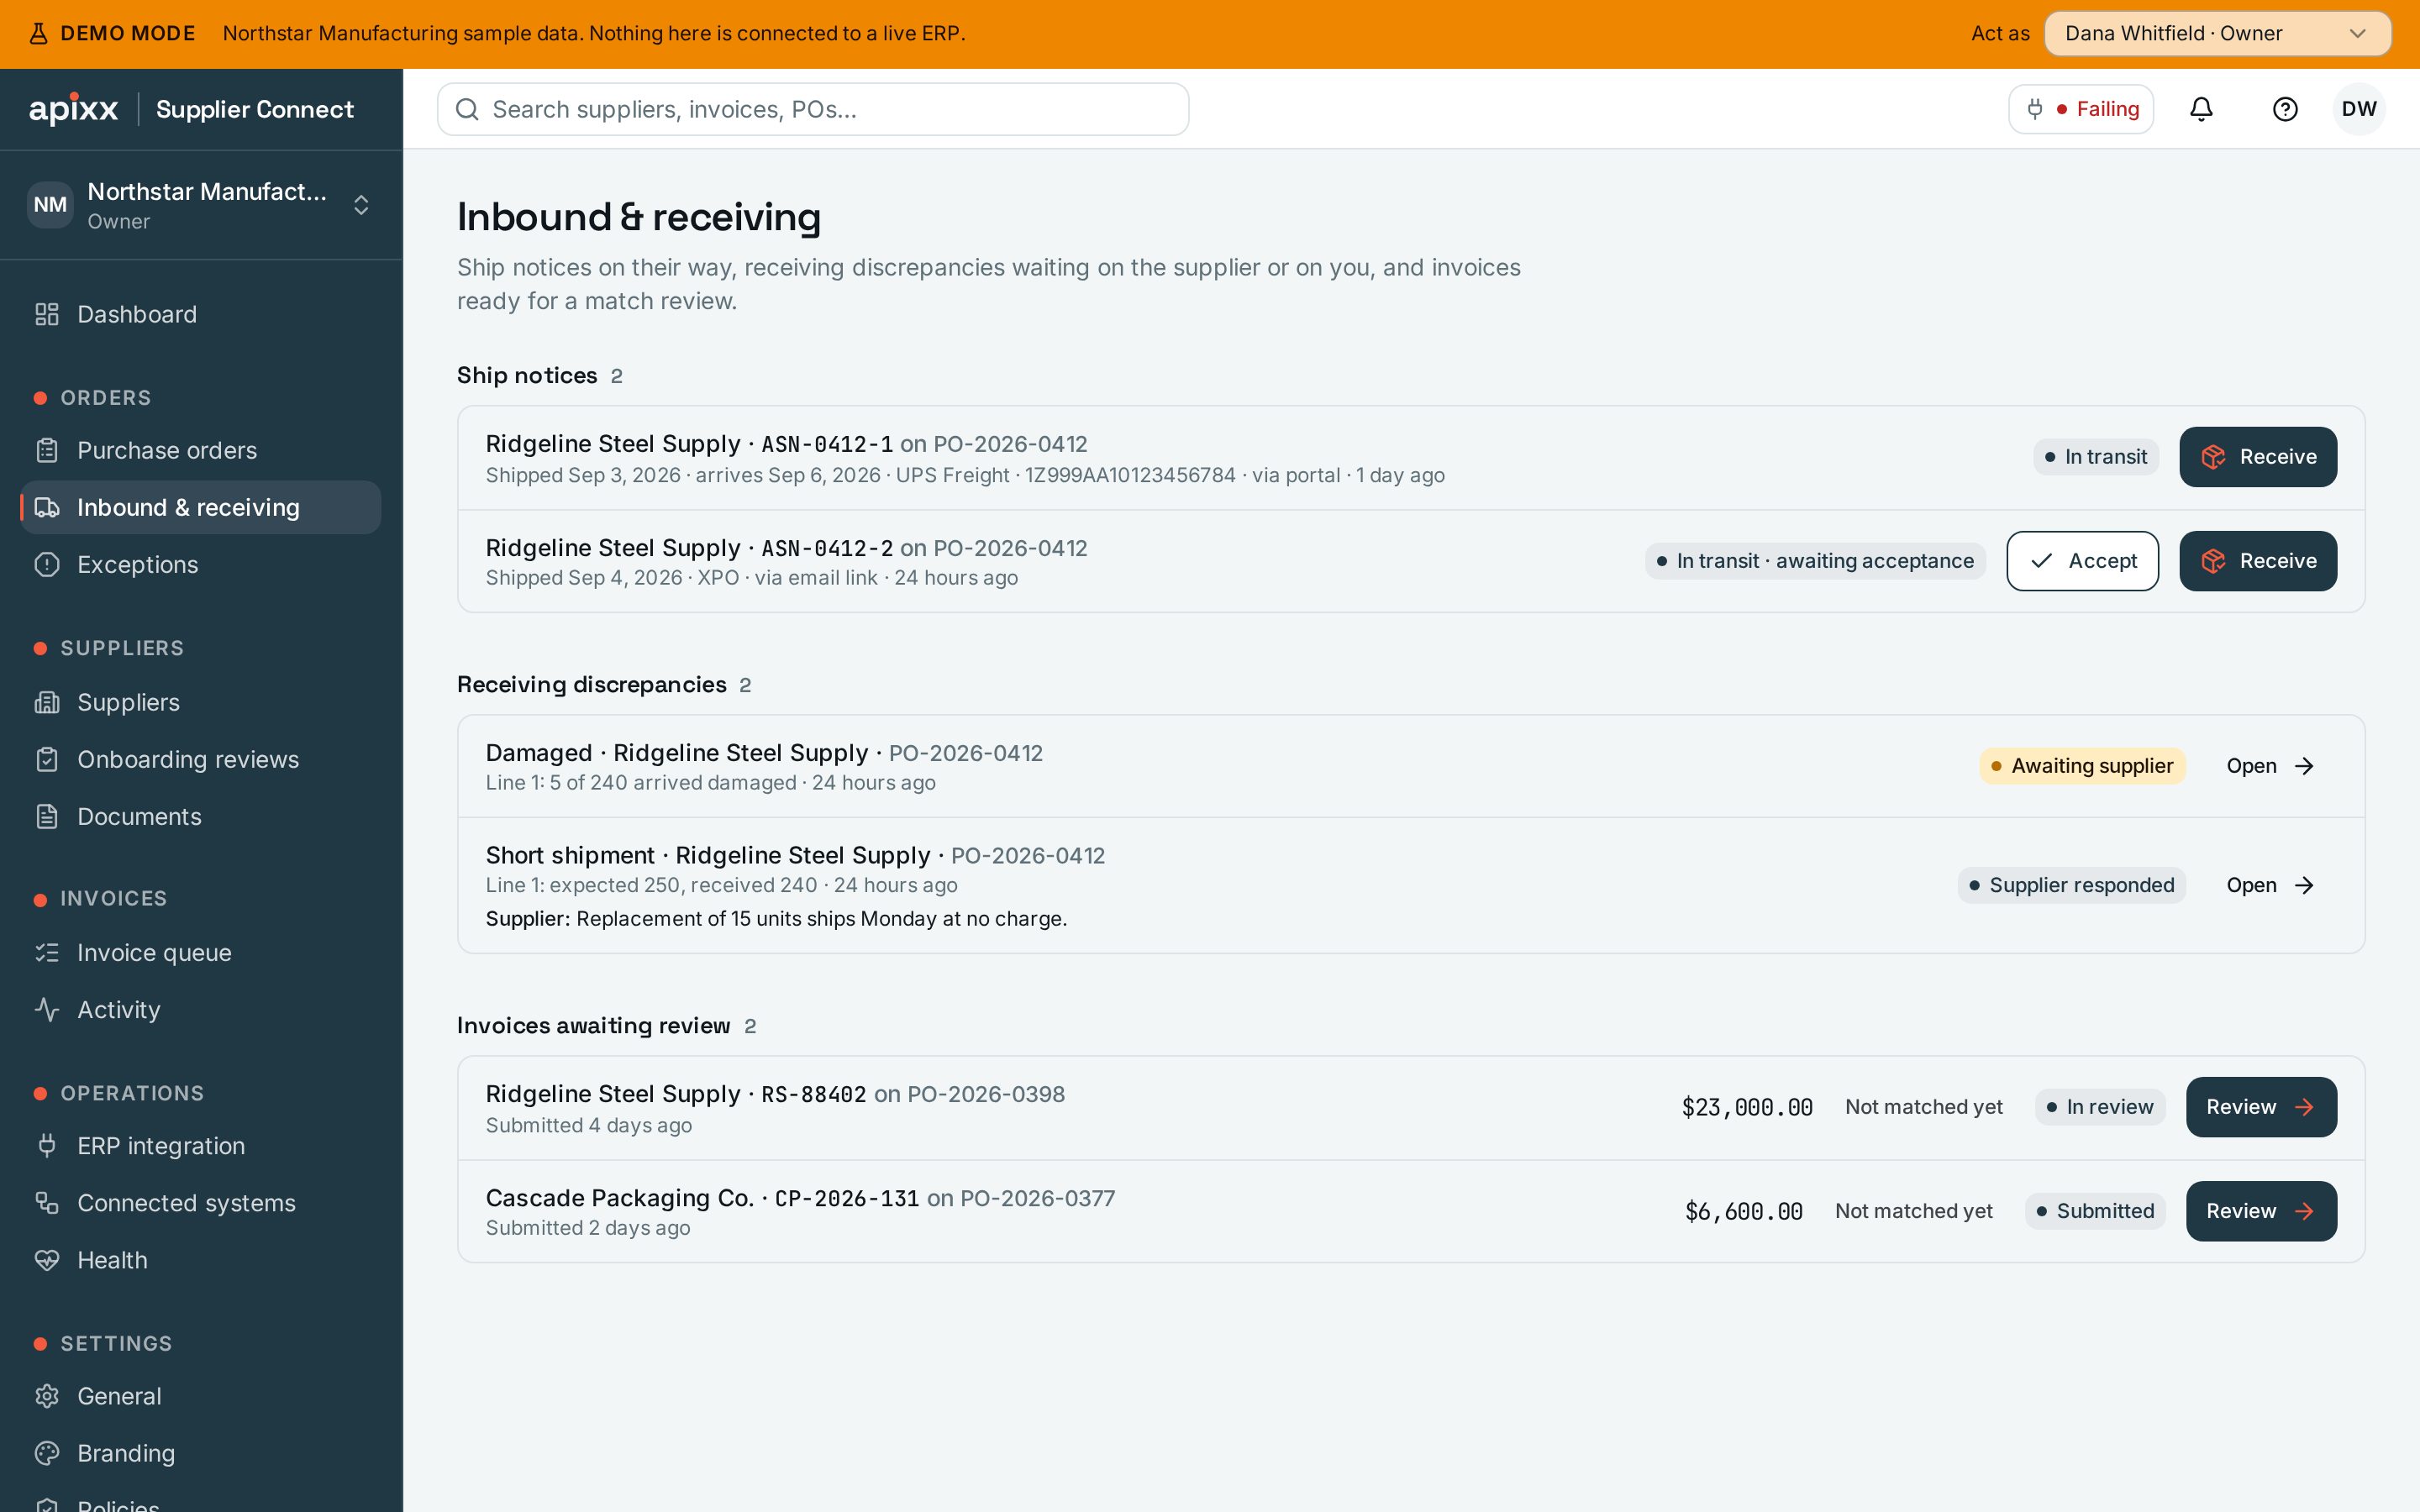Review invoice CP-2026-131

pos(2261,1211)
